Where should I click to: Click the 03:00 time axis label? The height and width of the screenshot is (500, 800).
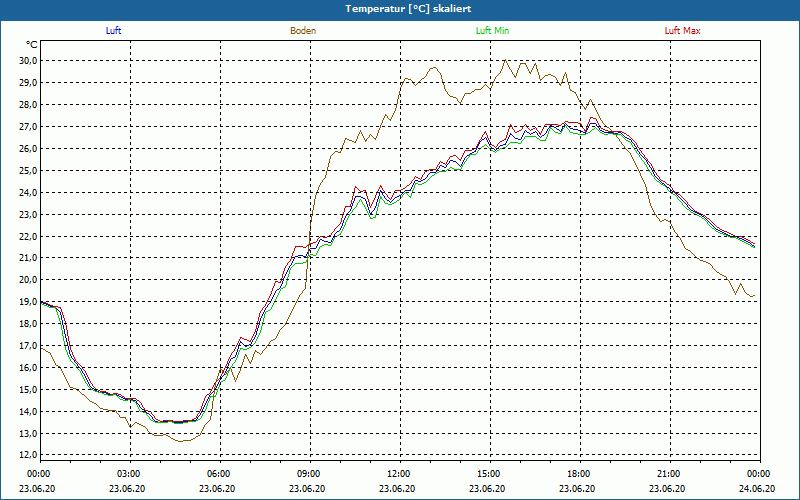[x=127, y=473]
